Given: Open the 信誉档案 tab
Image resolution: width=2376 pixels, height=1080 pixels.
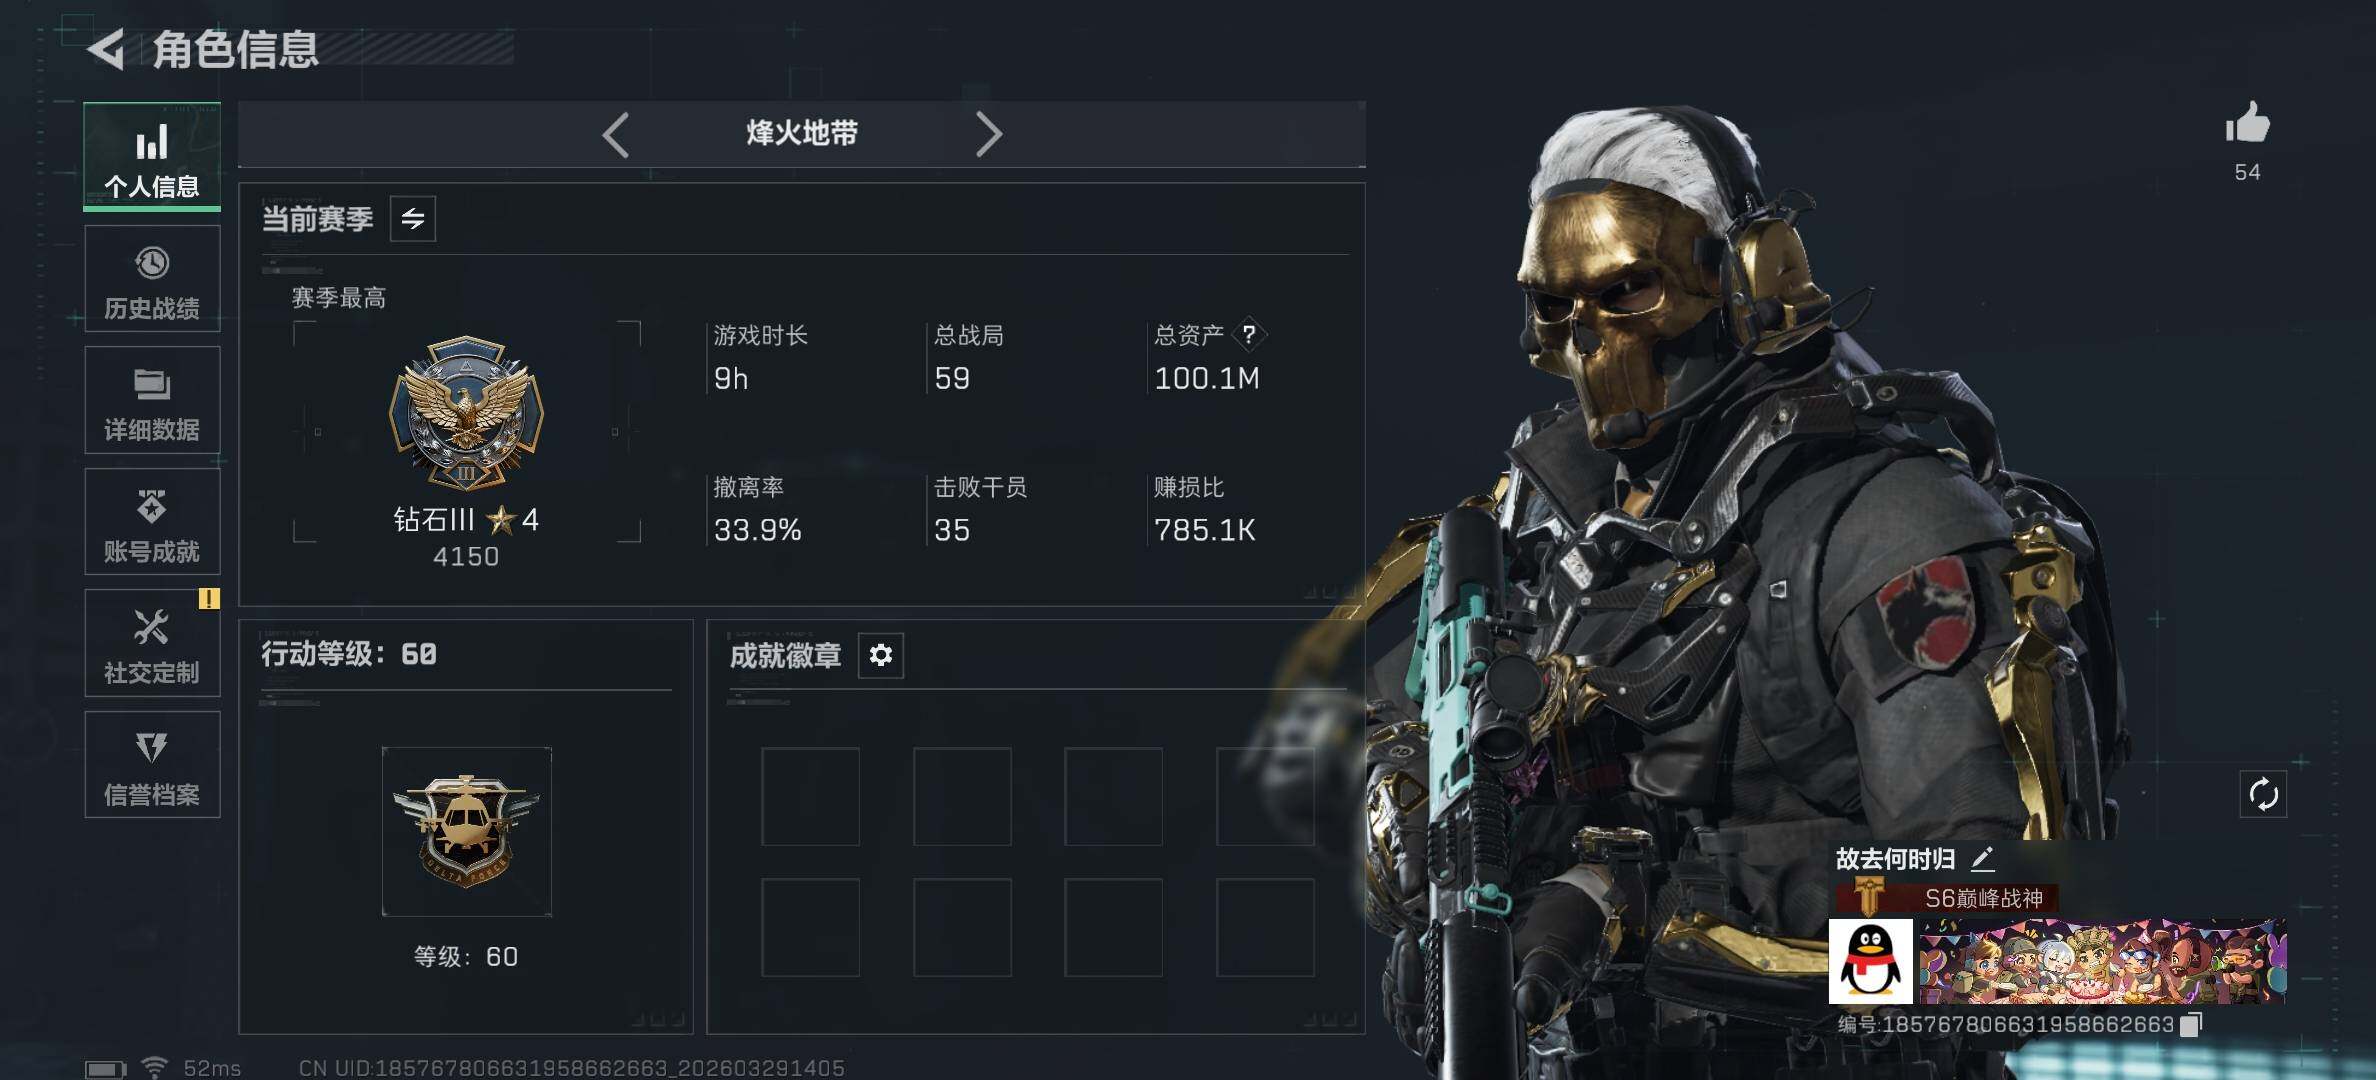Looking at the screenshot, I should coord(152,765).
